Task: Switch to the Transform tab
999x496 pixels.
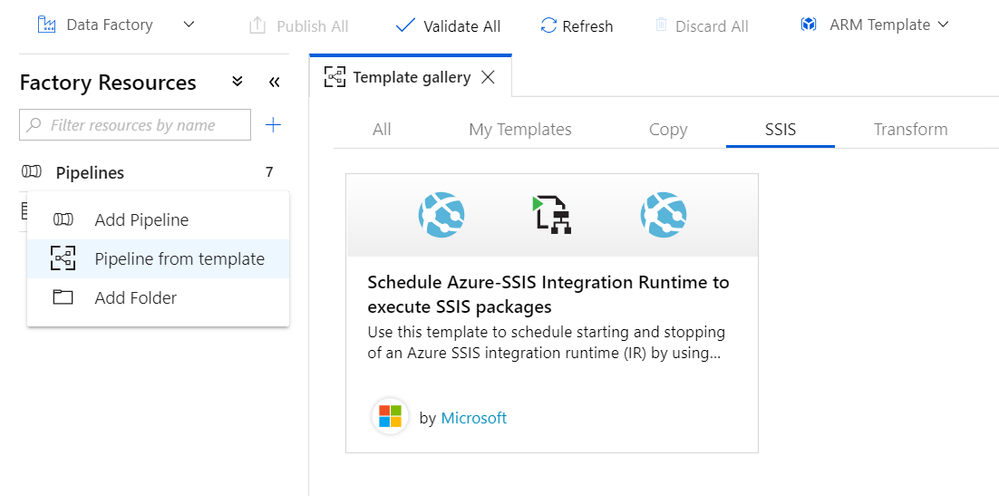Action: click(910, 129)
